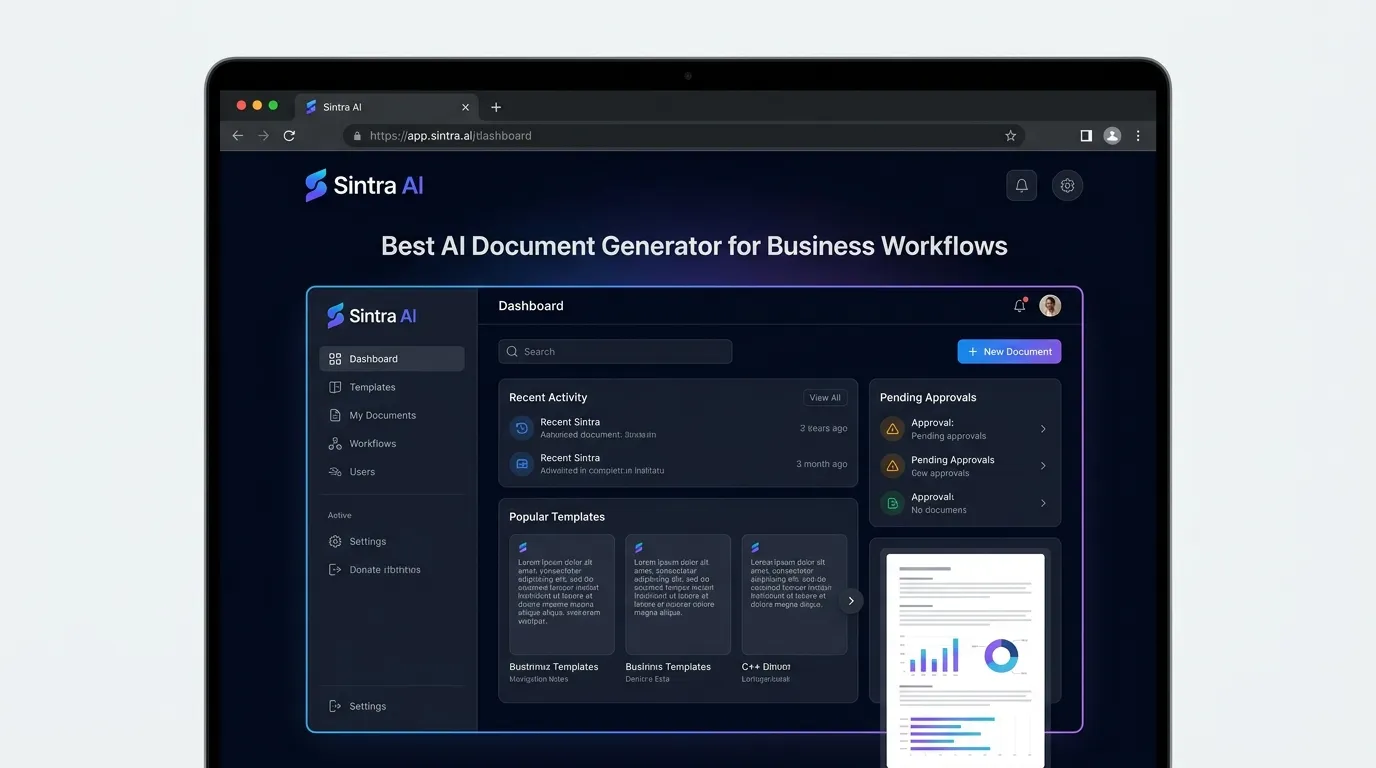The width and height of the screenshot is (1376, 768).
Task: Click the warning icon beside Gew approvals
Action: 892,466
